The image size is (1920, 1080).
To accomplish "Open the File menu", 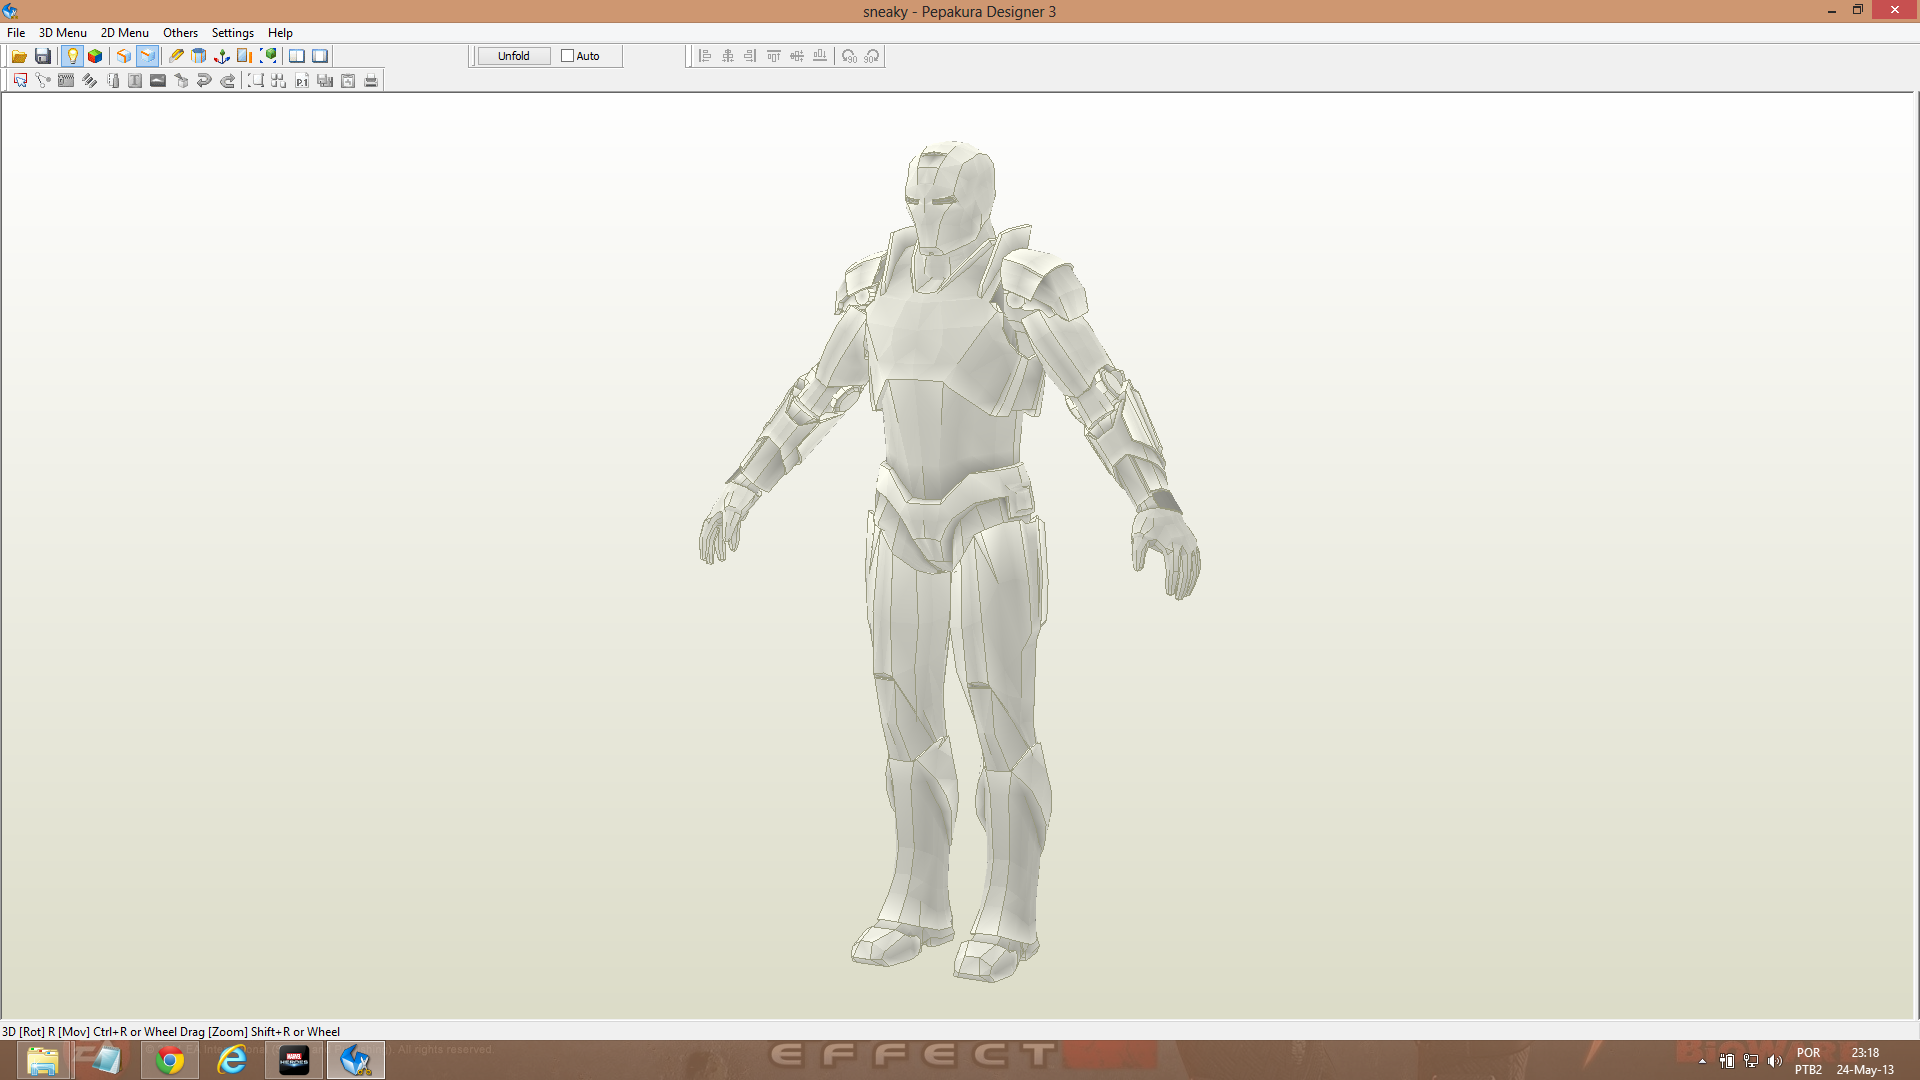I will tap(16, 33).
